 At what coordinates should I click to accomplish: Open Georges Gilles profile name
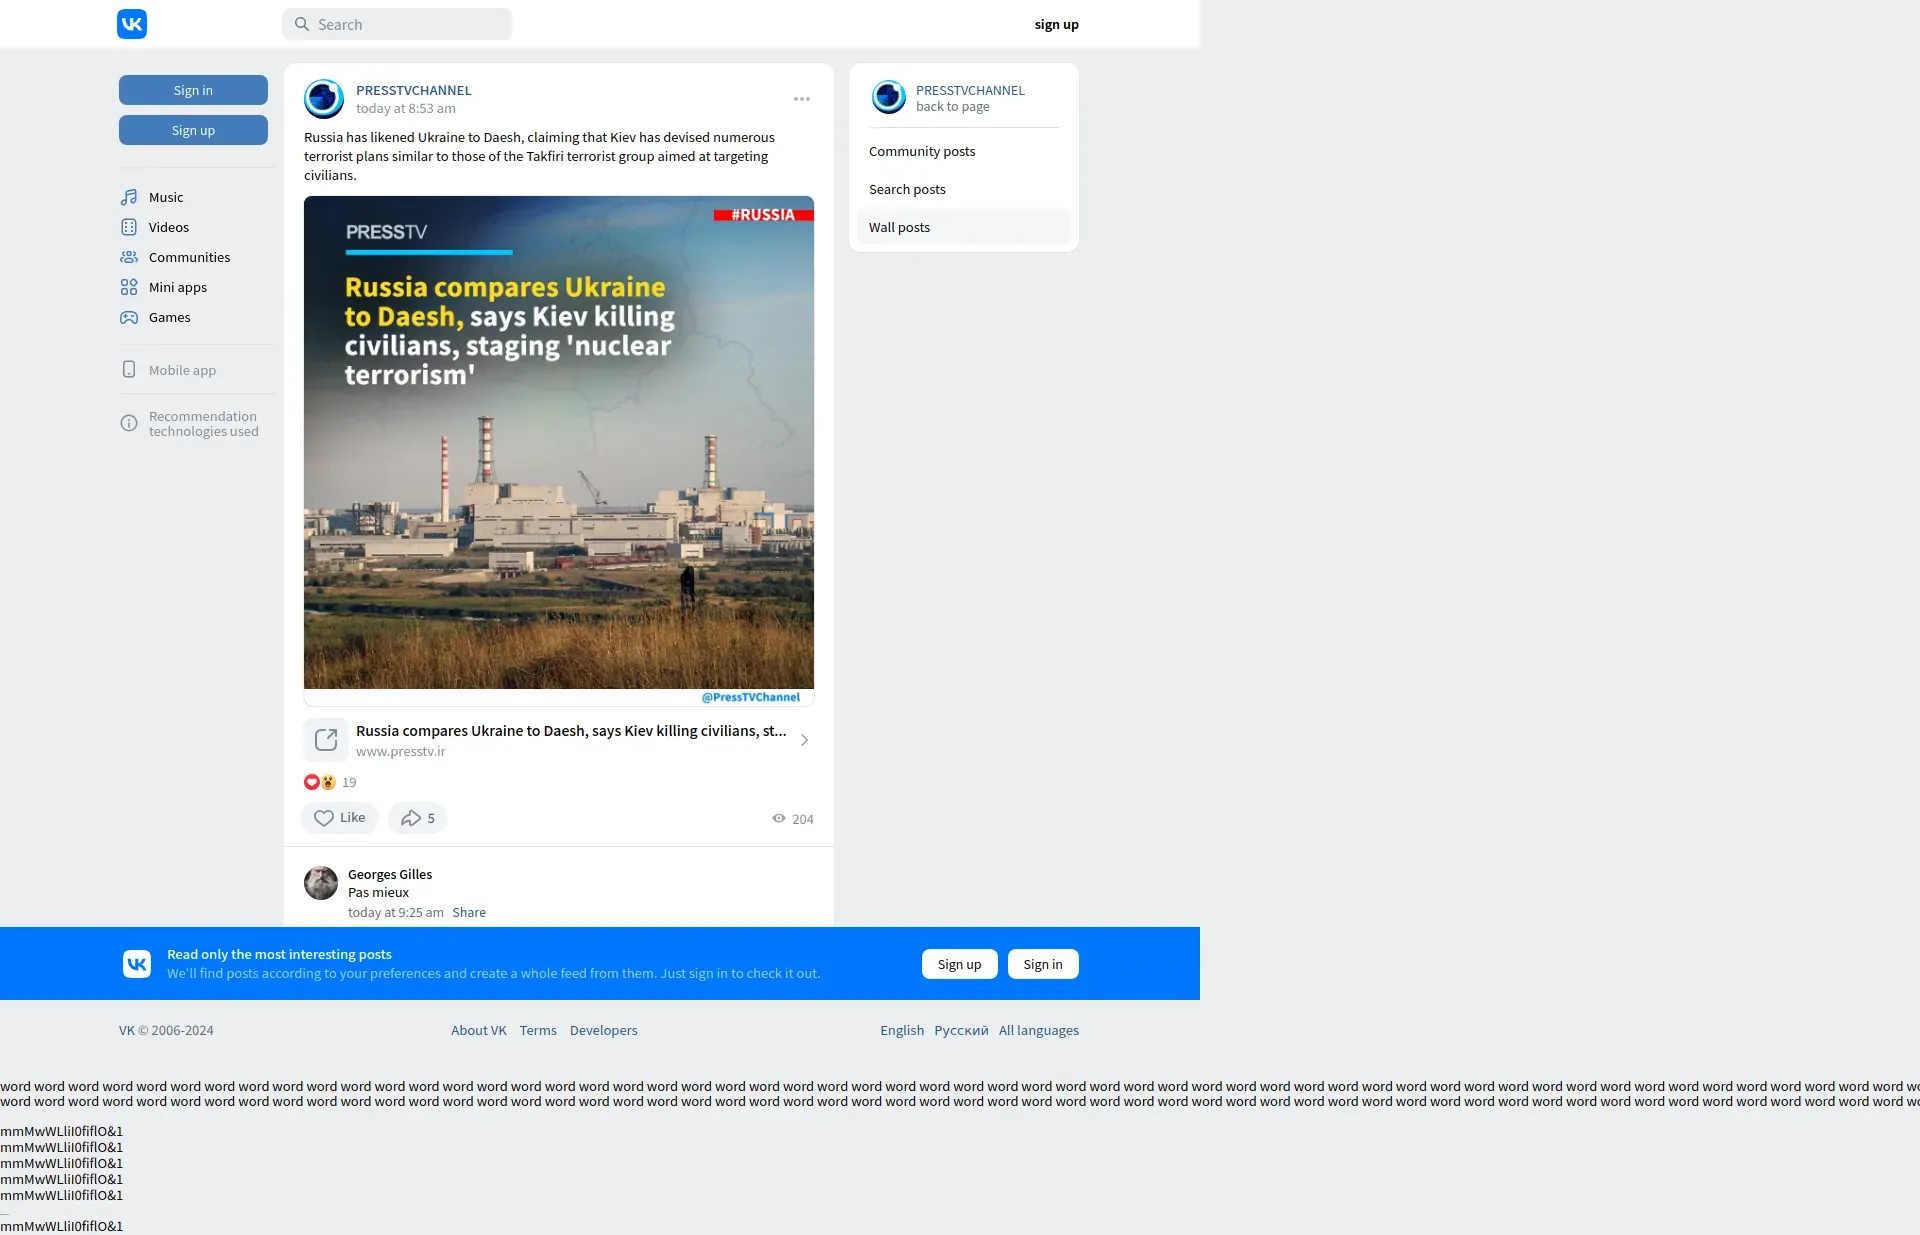(390, 874)
